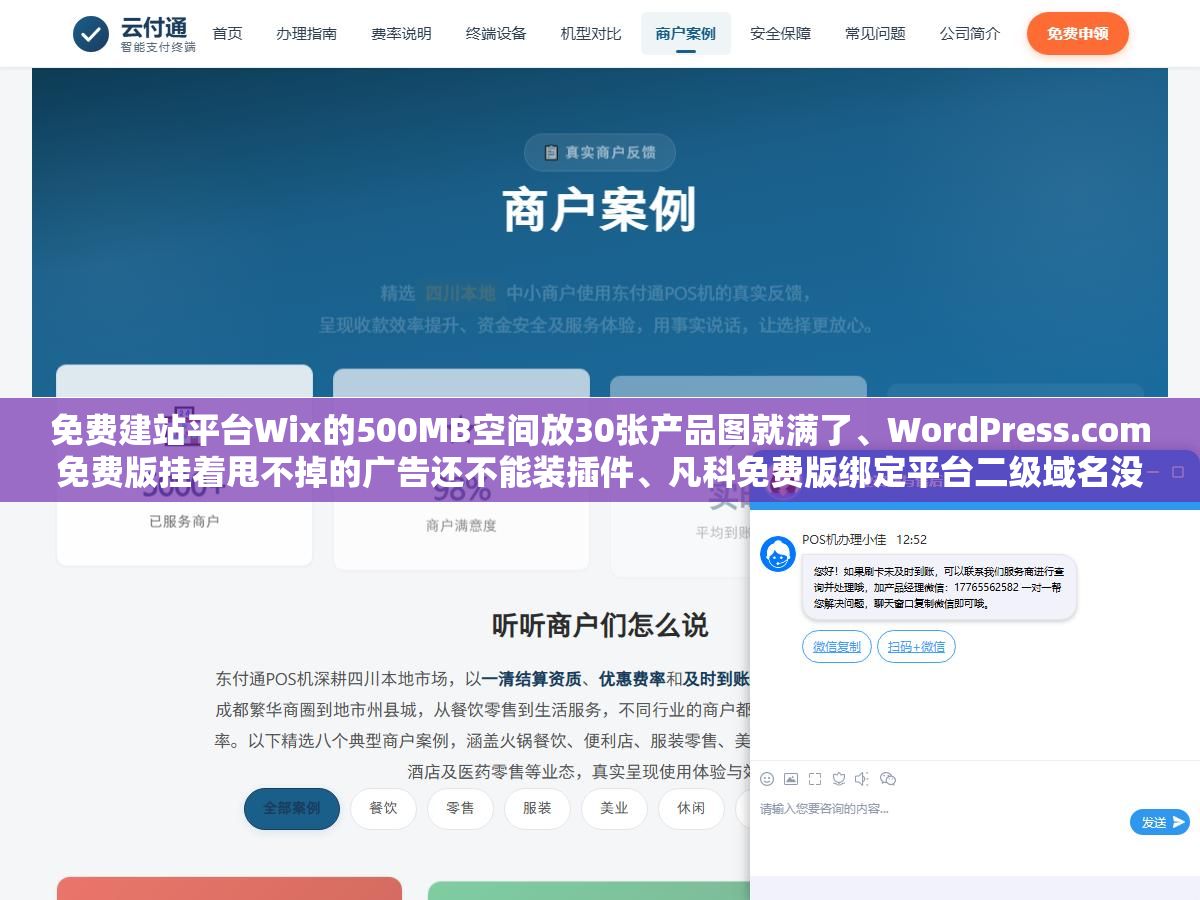Click the 已服务商户 stat label
The width and height of the screenshot is (1200, 900).
click(x=184, y=521)
